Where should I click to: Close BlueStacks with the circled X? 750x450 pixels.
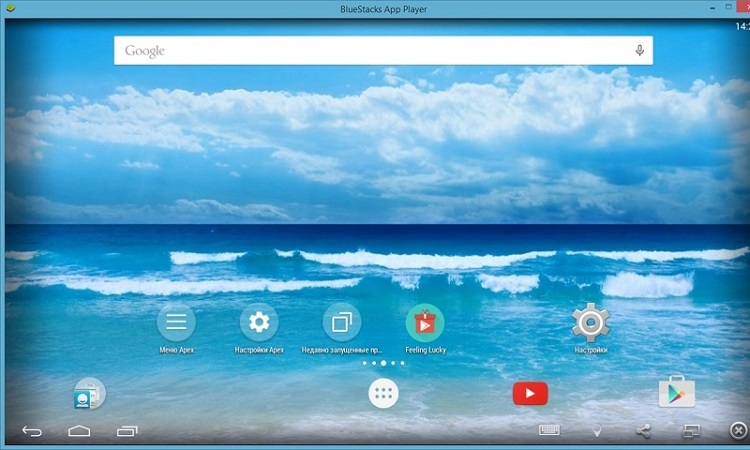(737, 431)
